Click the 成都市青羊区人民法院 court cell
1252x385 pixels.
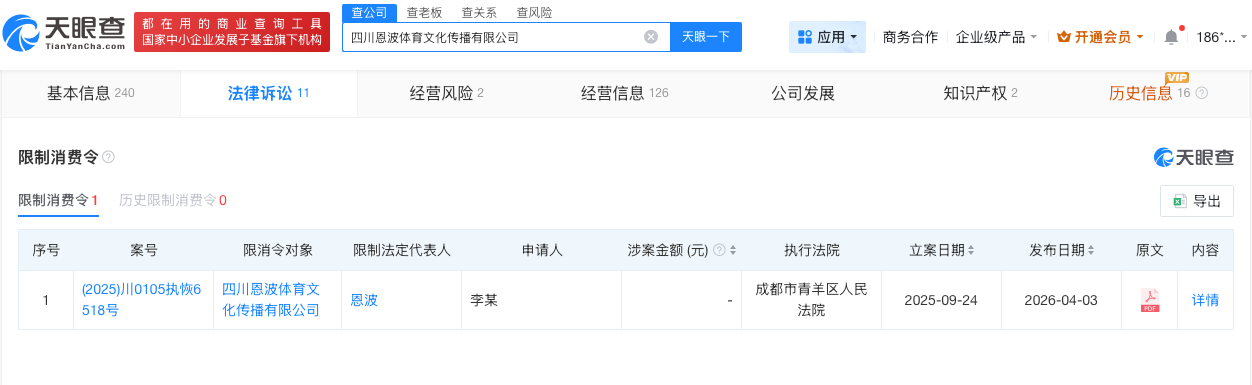811,300
